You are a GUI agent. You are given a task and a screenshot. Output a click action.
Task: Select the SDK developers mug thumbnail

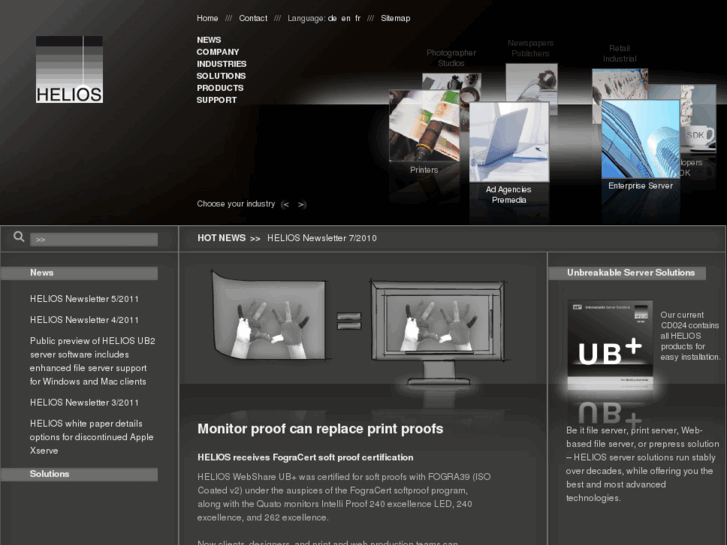[699, 119]
